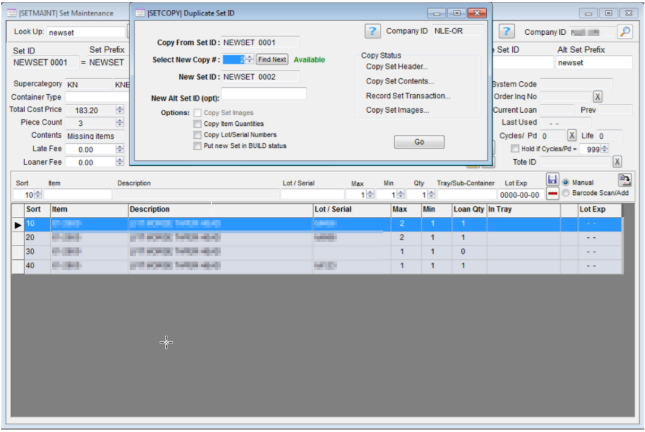Click the Go button
This screenshot has height=432, width=645.
[423, 142]
